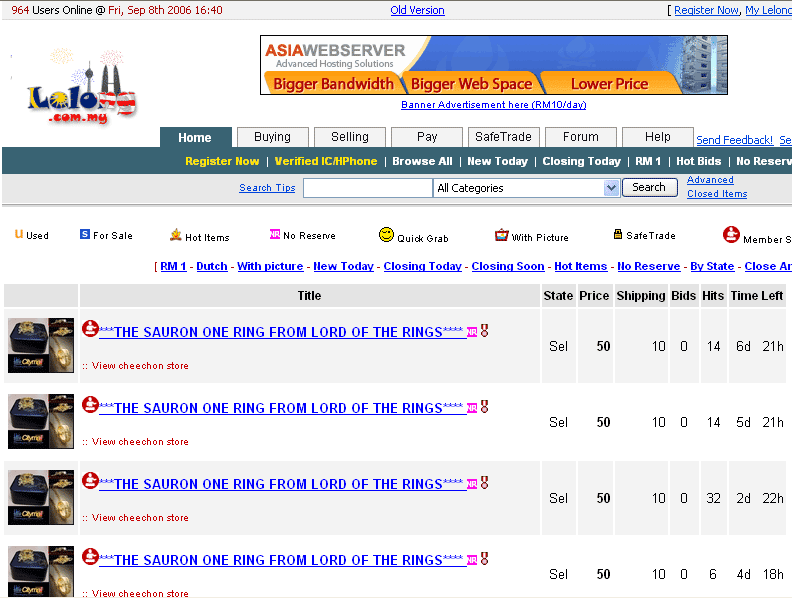This screenshot has width=792, height=598.
Task: Click the No Reserve legend icon
Action: (274, 235)
